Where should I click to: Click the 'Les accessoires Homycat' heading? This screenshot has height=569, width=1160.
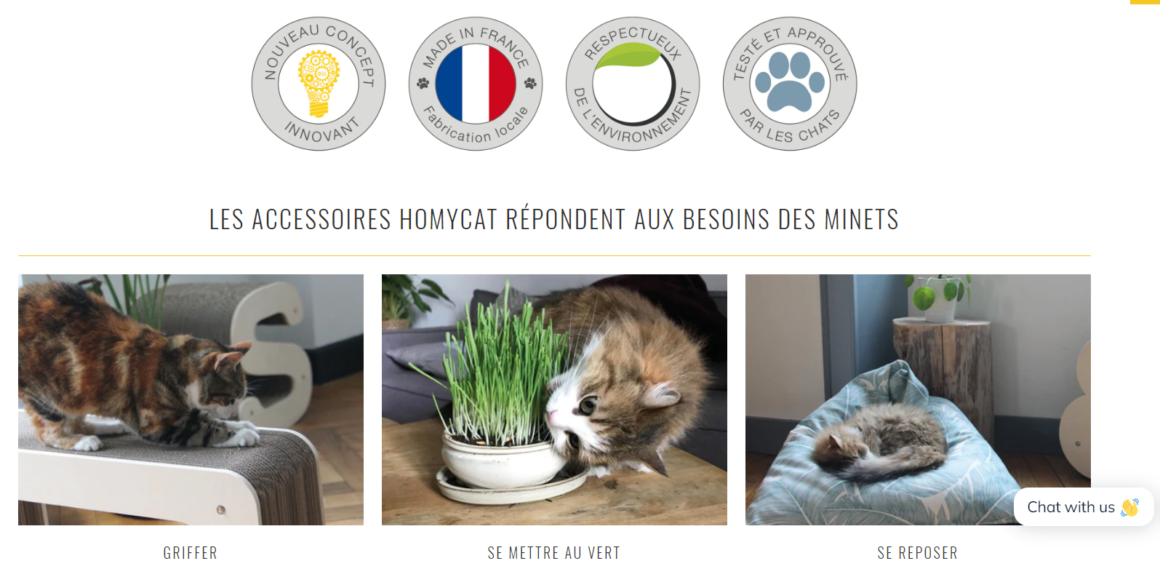(x=554, y=219)
